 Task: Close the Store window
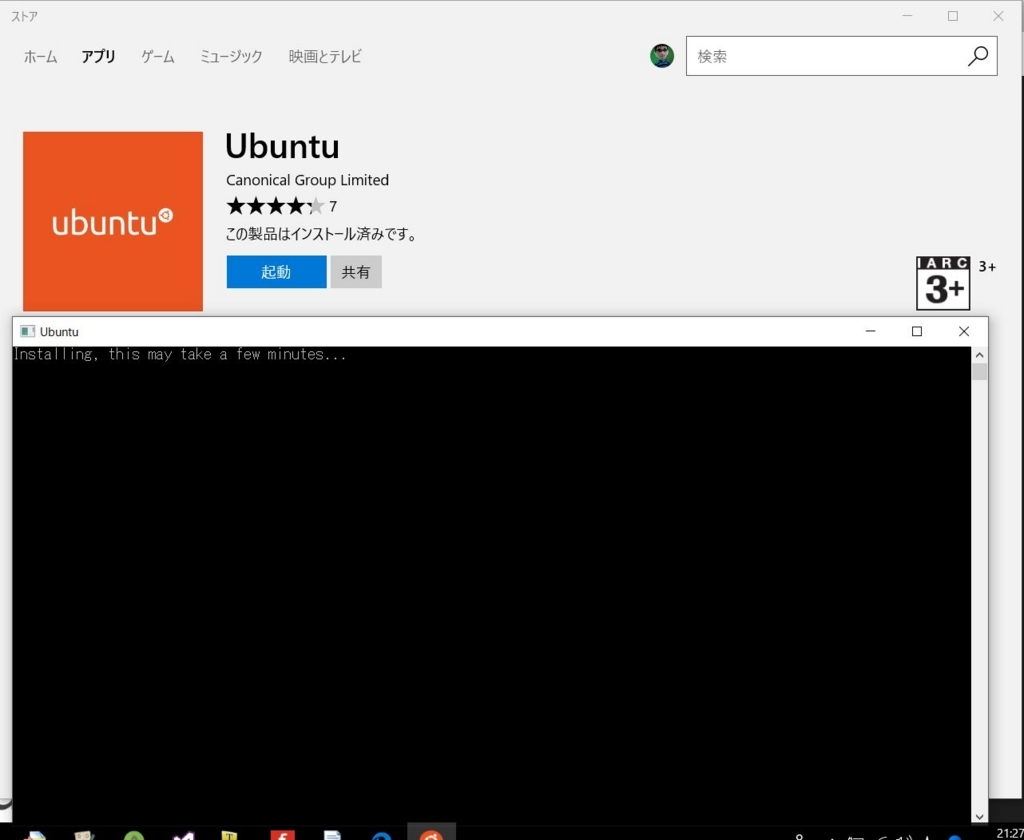(998, 16)
